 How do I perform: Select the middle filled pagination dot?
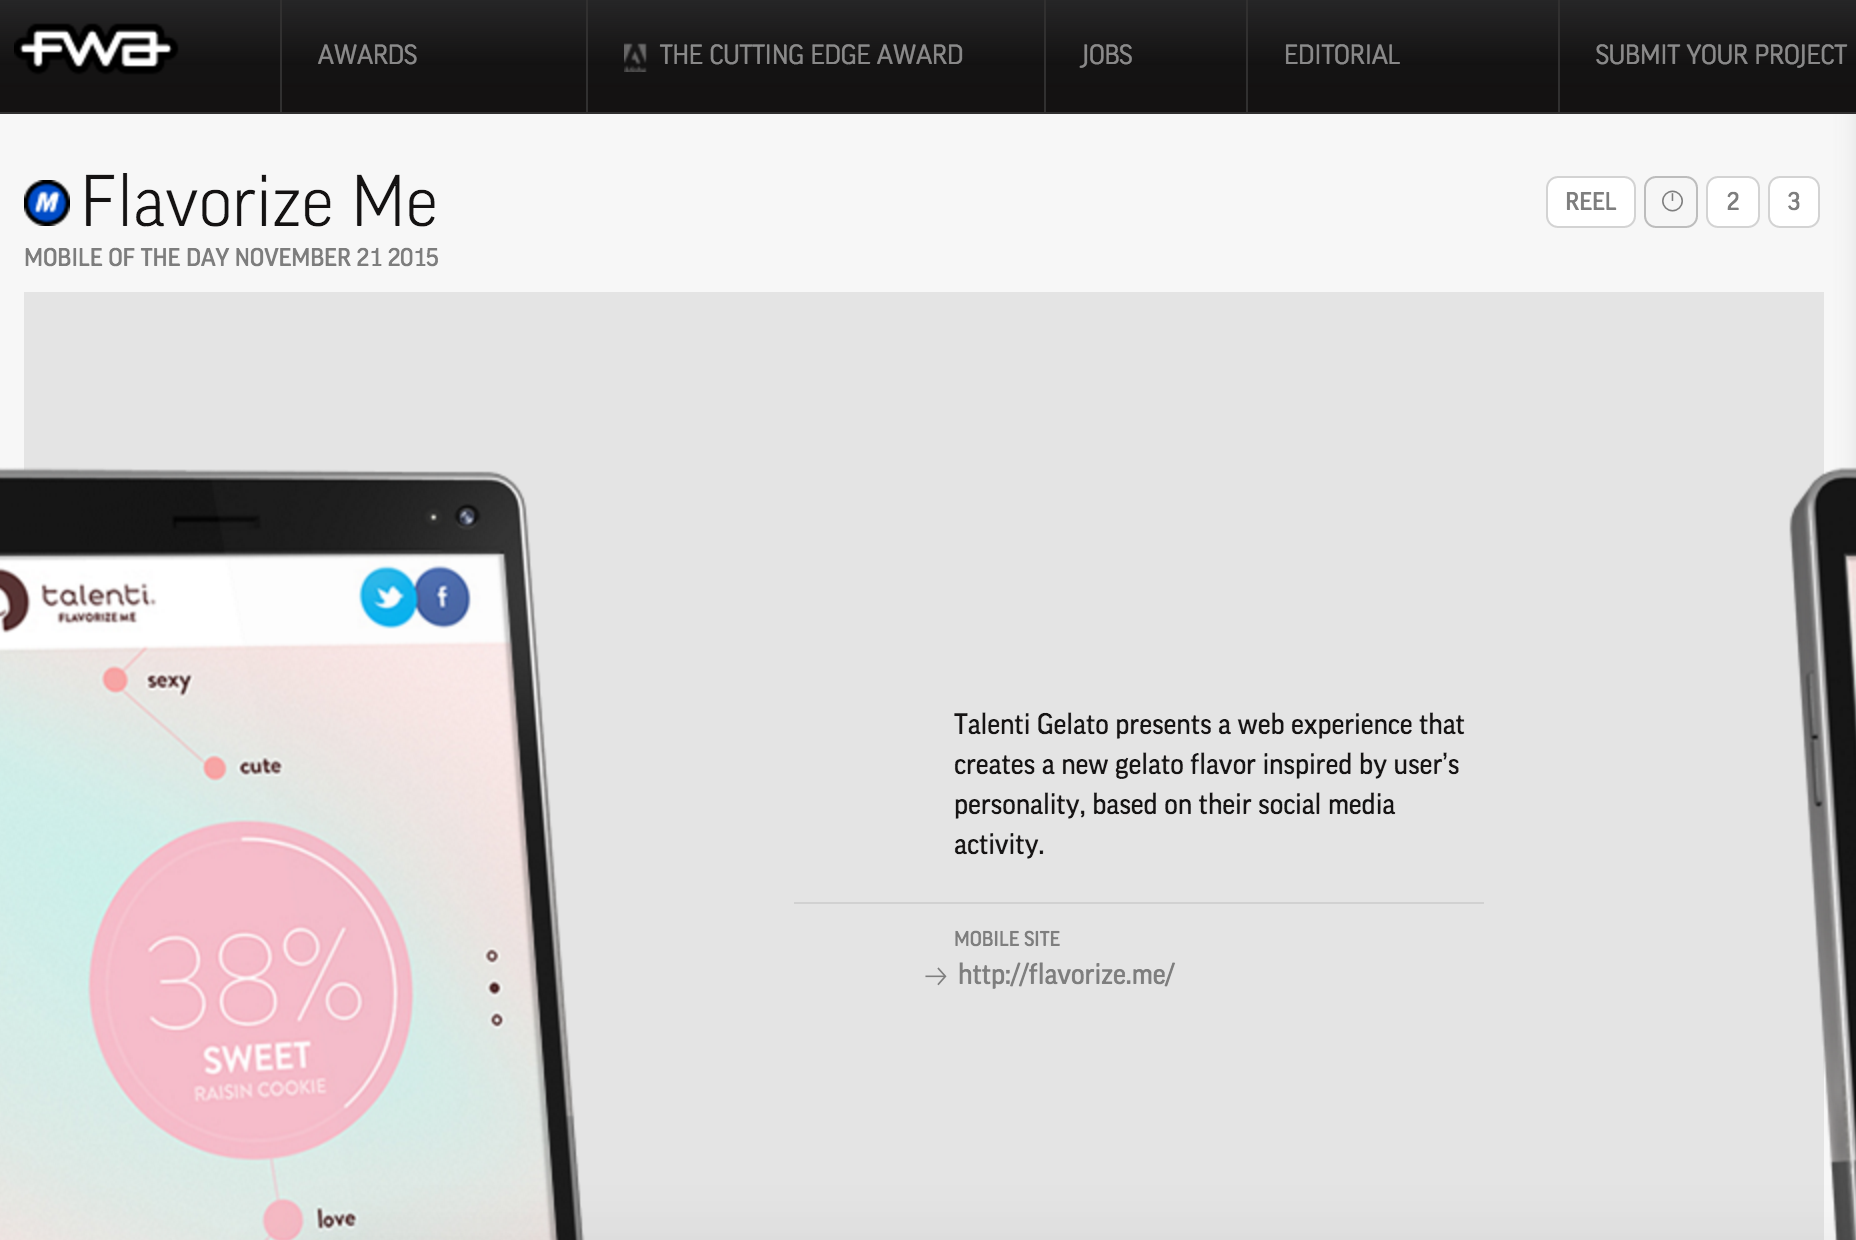click(494, 988)
